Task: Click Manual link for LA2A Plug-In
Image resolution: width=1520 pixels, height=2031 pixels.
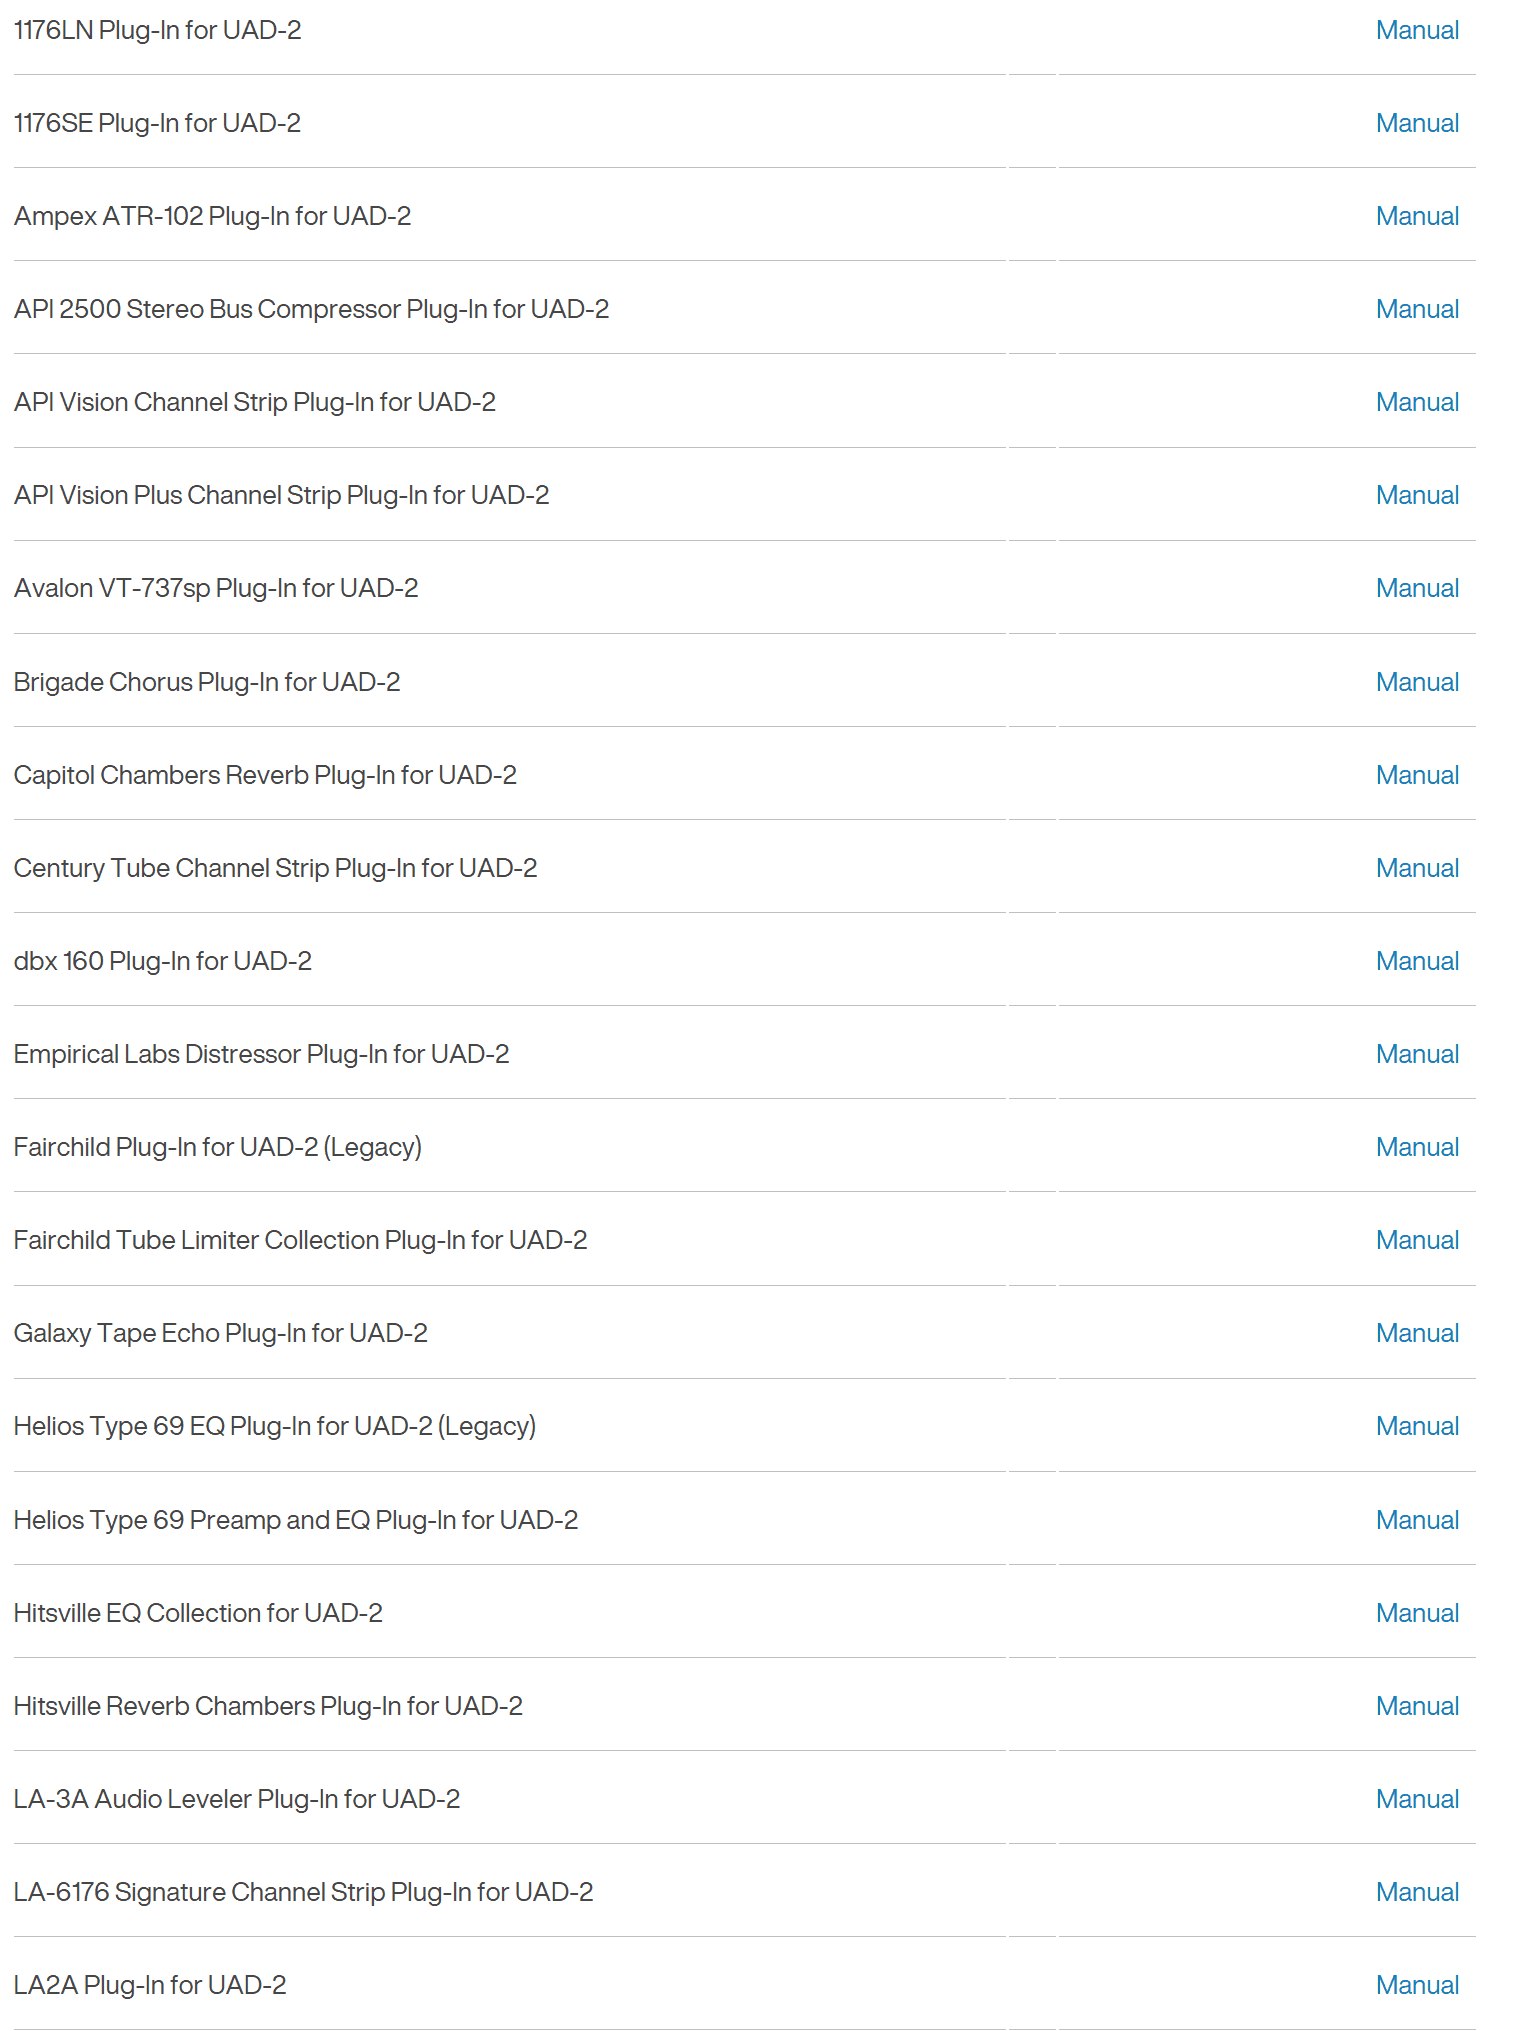Action: point(1417,1986)
